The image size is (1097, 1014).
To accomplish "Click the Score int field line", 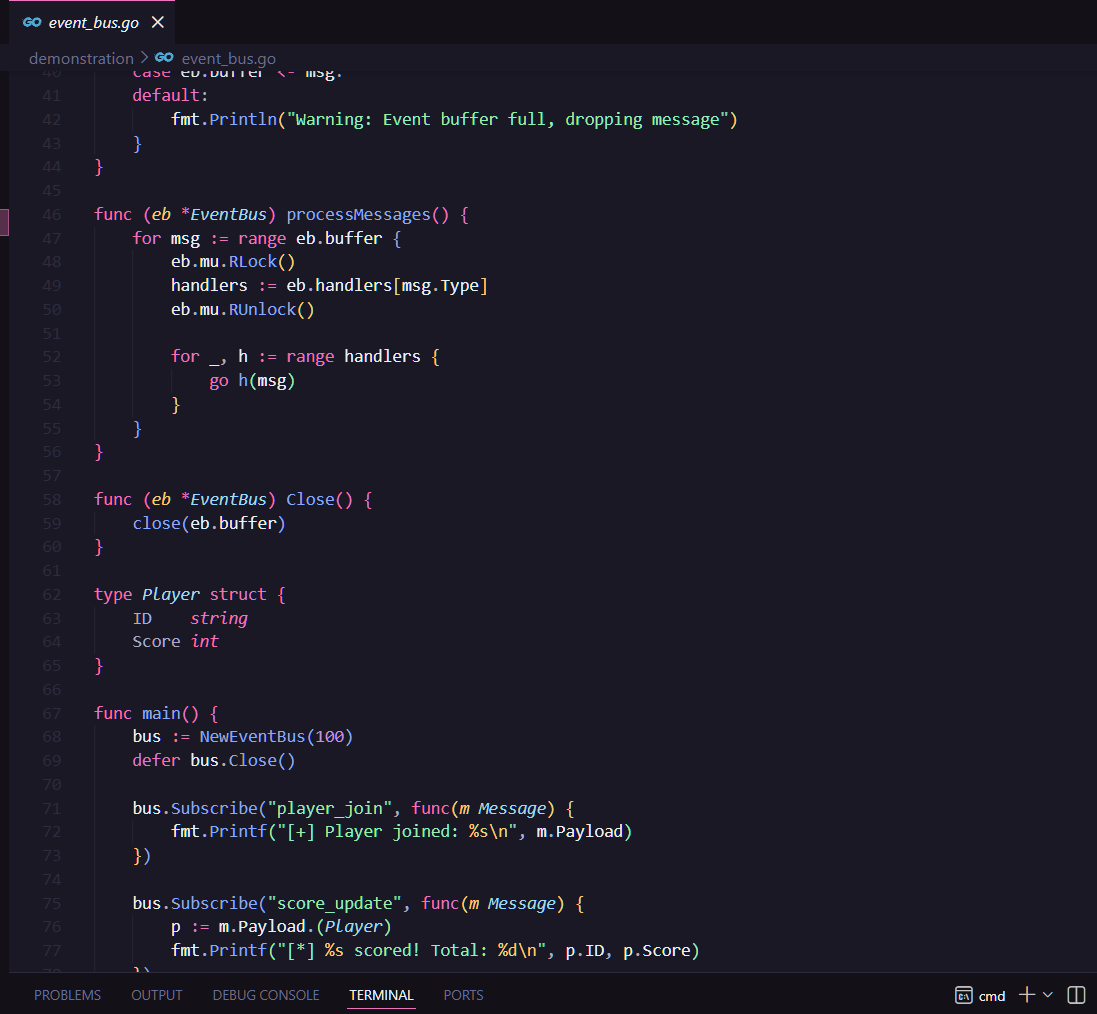I will click(x=176, y=641).
